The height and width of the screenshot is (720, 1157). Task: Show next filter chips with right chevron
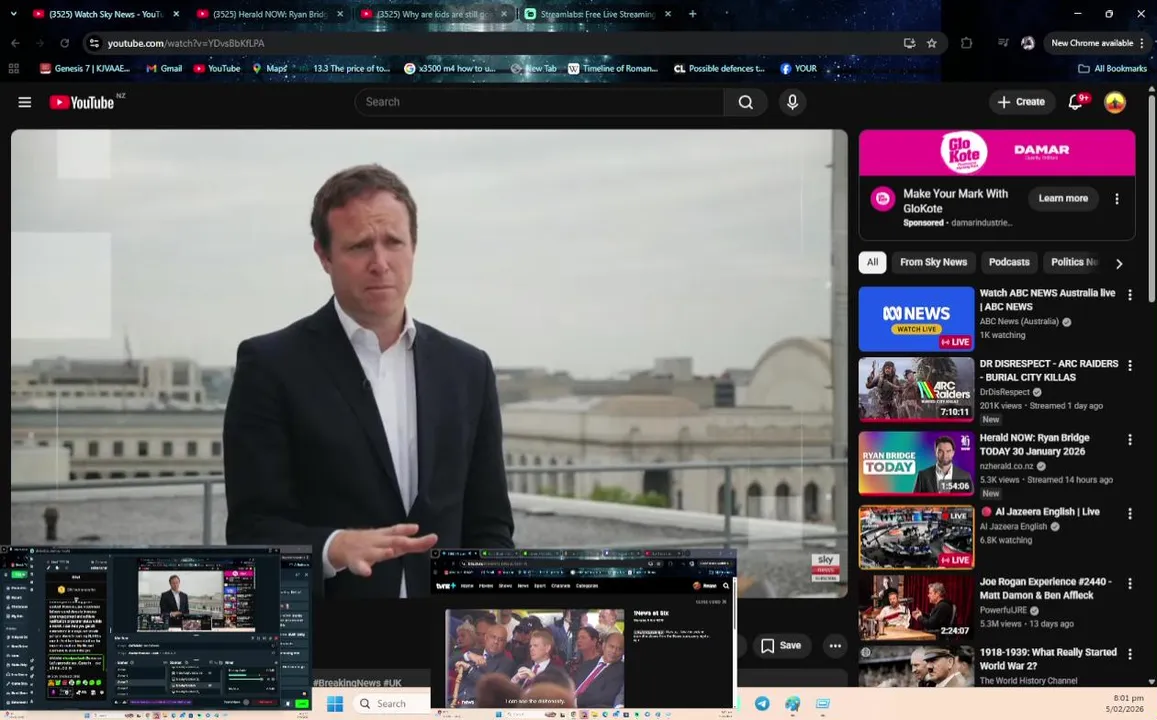(1119, 263)
